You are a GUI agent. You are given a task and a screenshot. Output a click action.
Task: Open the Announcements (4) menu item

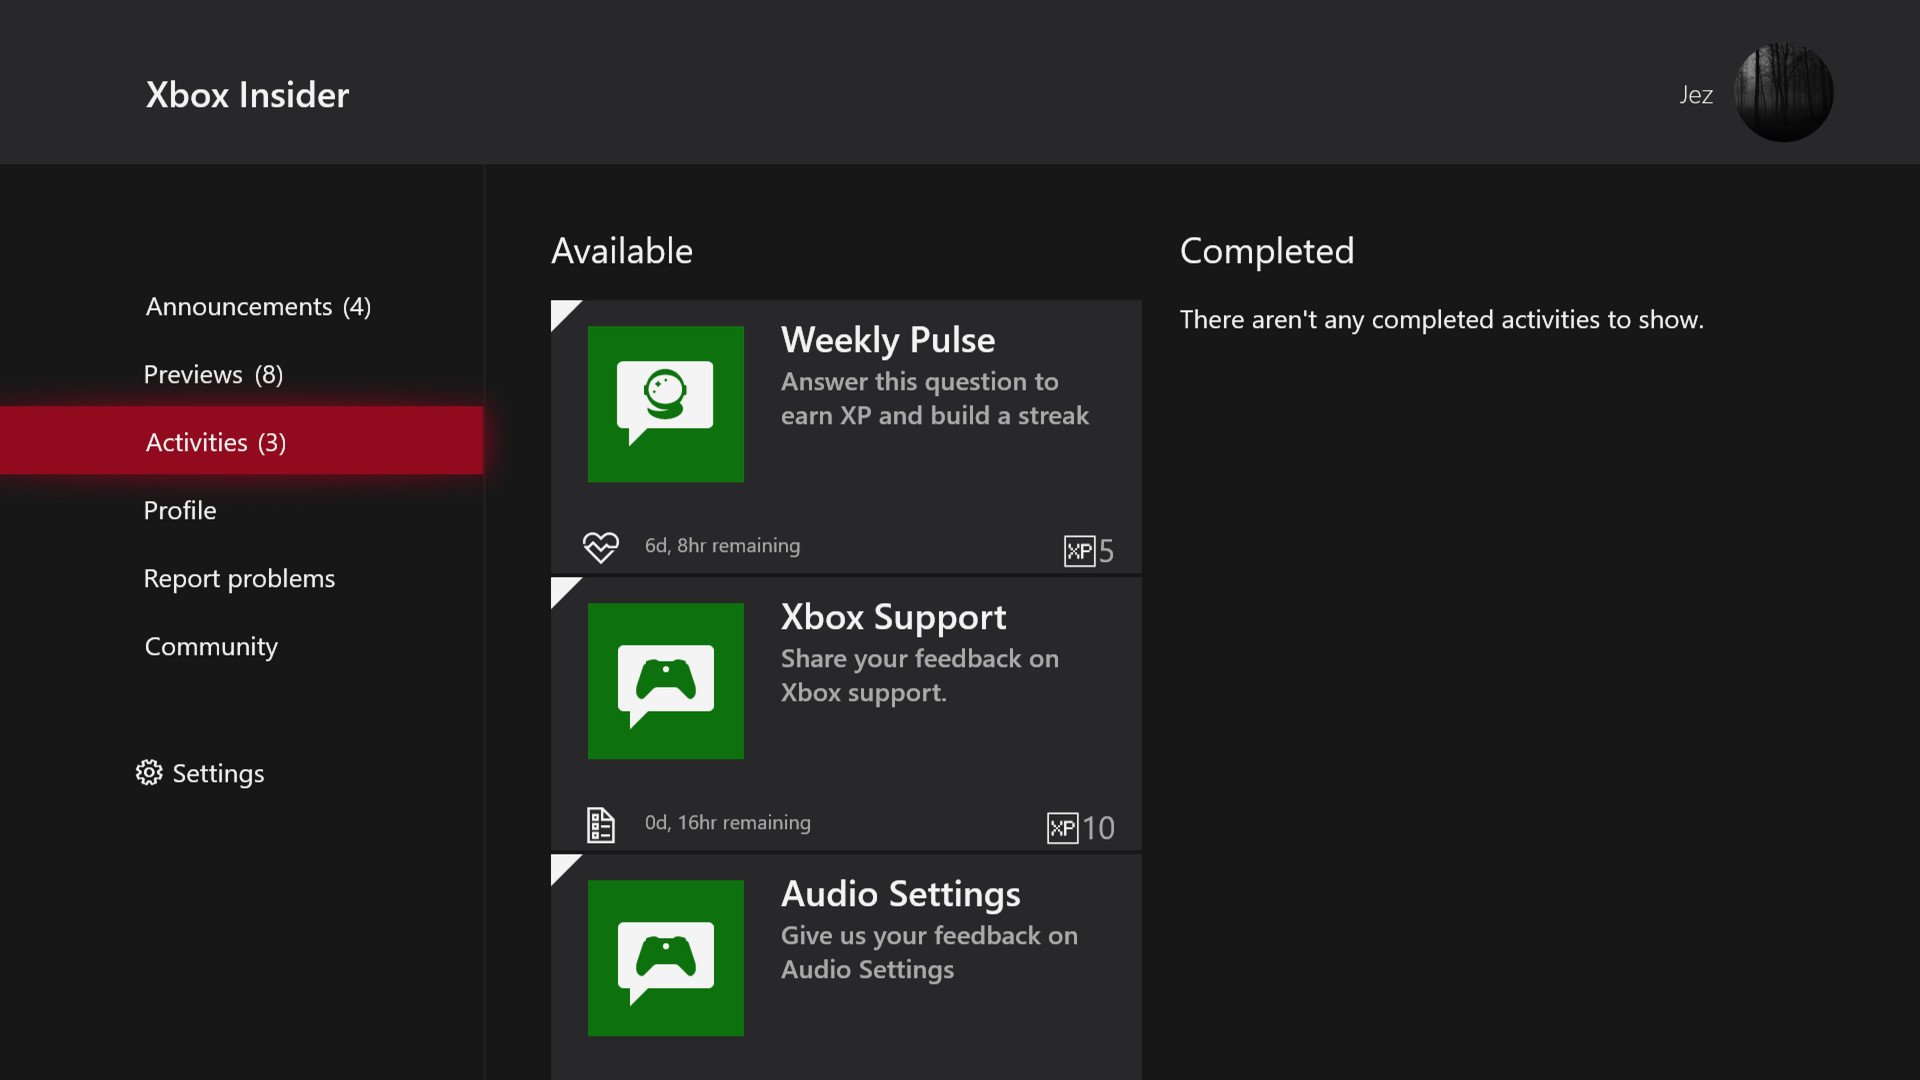click(258, 306)
